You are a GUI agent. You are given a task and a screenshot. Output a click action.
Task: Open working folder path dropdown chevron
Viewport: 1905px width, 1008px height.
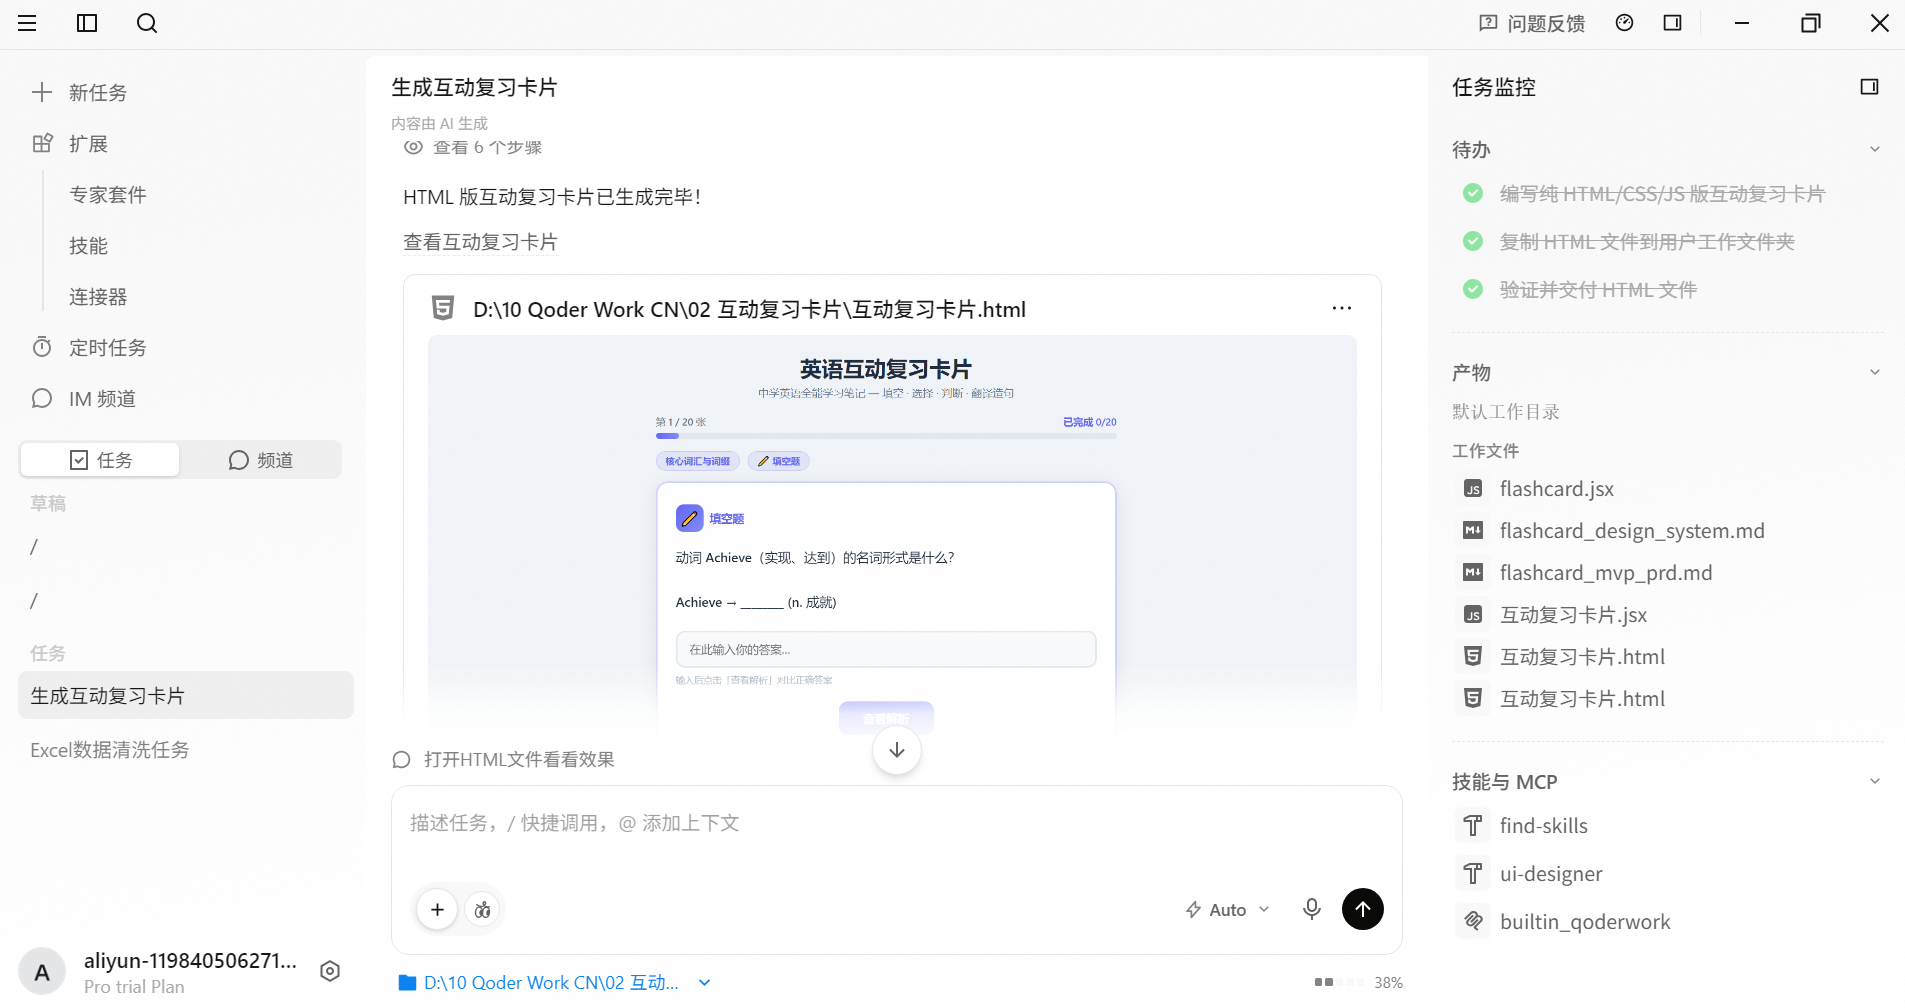point(704,983)
